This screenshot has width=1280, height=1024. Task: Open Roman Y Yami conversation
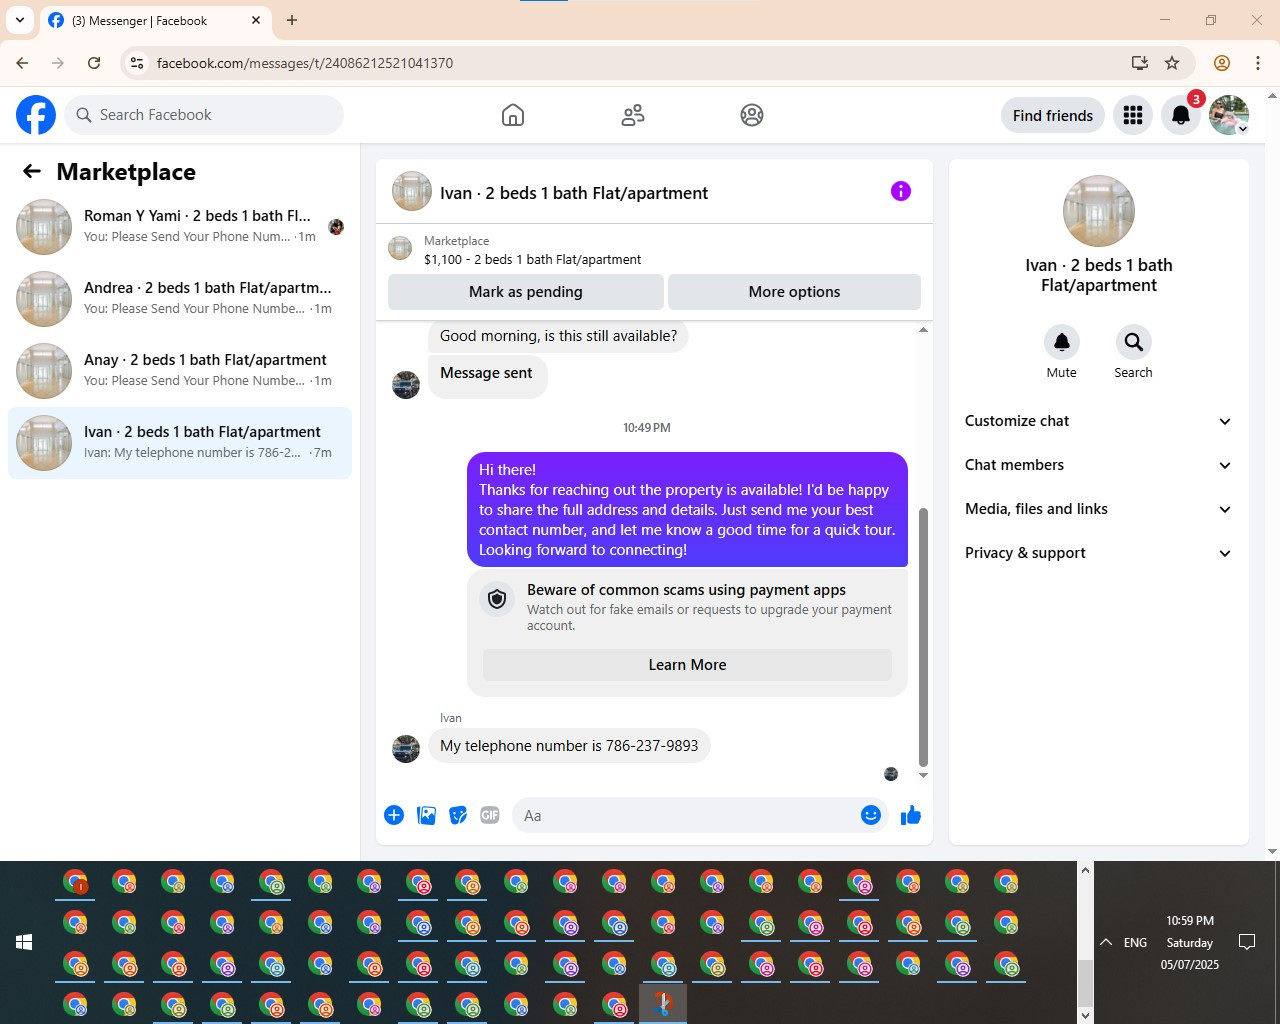click(180, 227)
